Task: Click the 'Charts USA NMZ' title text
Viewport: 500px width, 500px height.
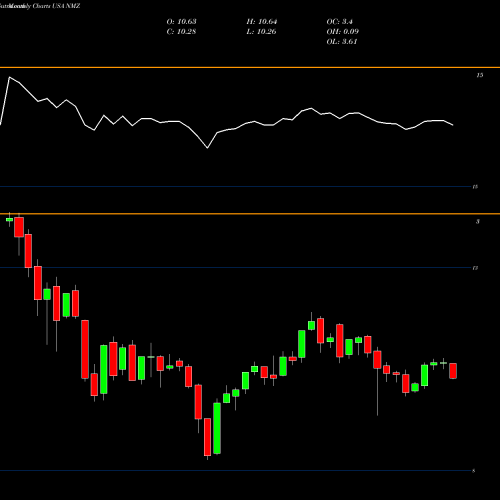Action: [x=56, y=6]
